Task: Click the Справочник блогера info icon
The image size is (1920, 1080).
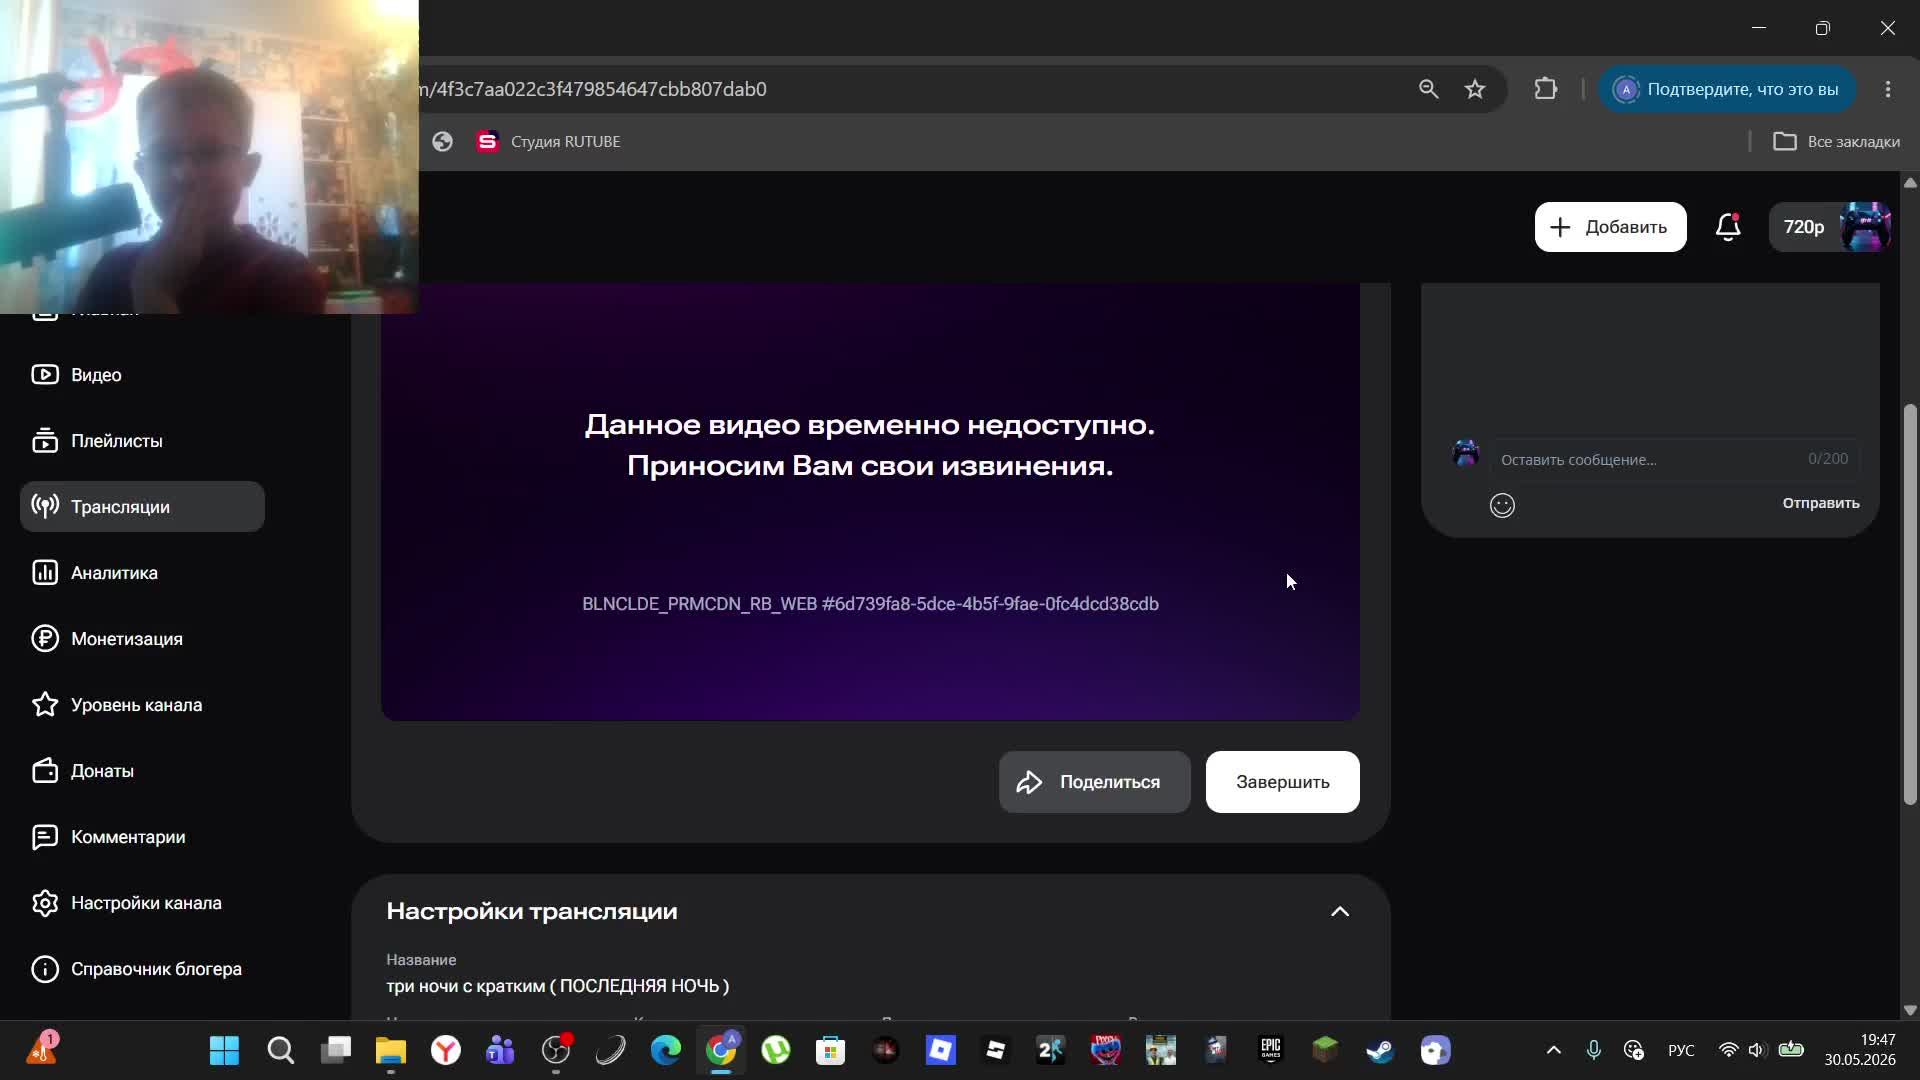Action: click(44, 969)
